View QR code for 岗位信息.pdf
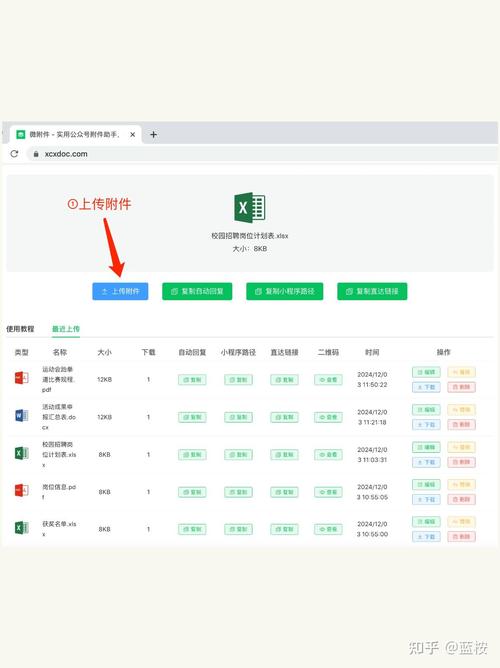This screenshot has width=500, height=668. pos(328,492)
